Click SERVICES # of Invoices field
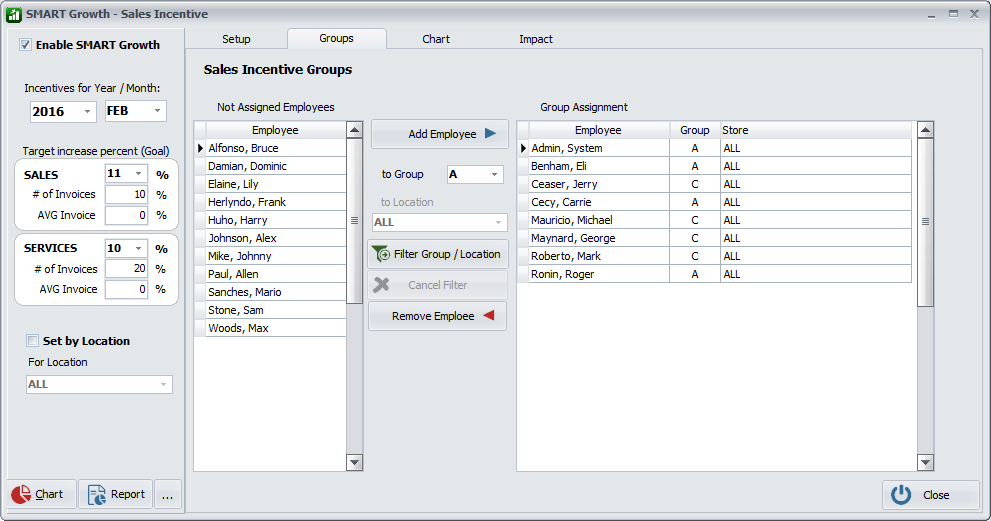The height and width of the screenshot is (521, 991). (126, 269)
